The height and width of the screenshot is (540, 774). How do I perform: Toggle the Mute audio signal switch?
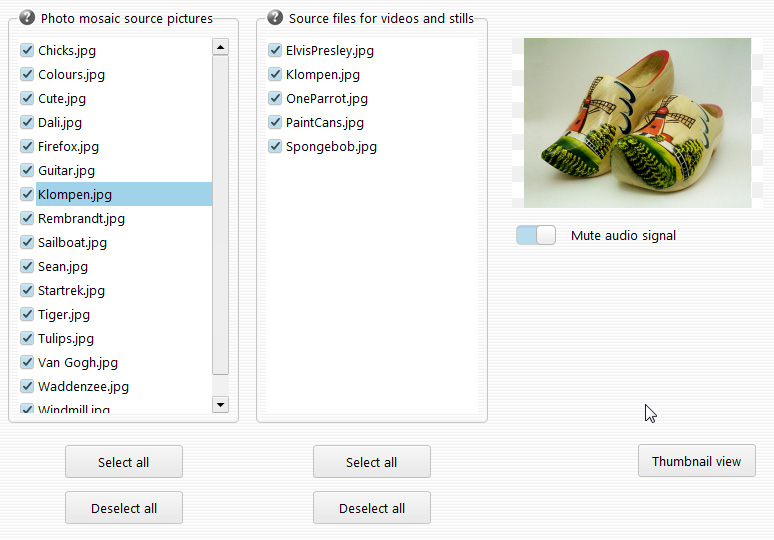point(536,235)
